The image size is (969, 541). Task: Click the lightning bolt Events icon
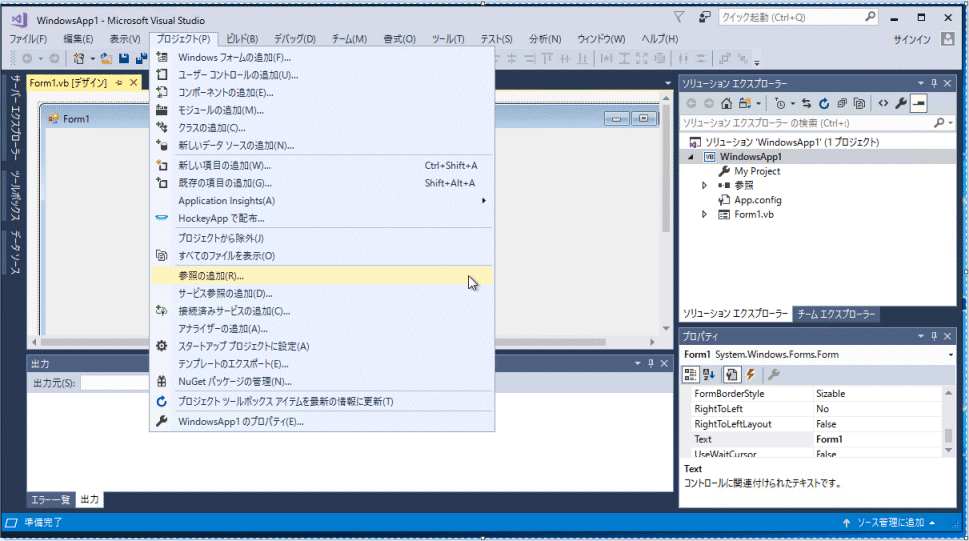751,374
